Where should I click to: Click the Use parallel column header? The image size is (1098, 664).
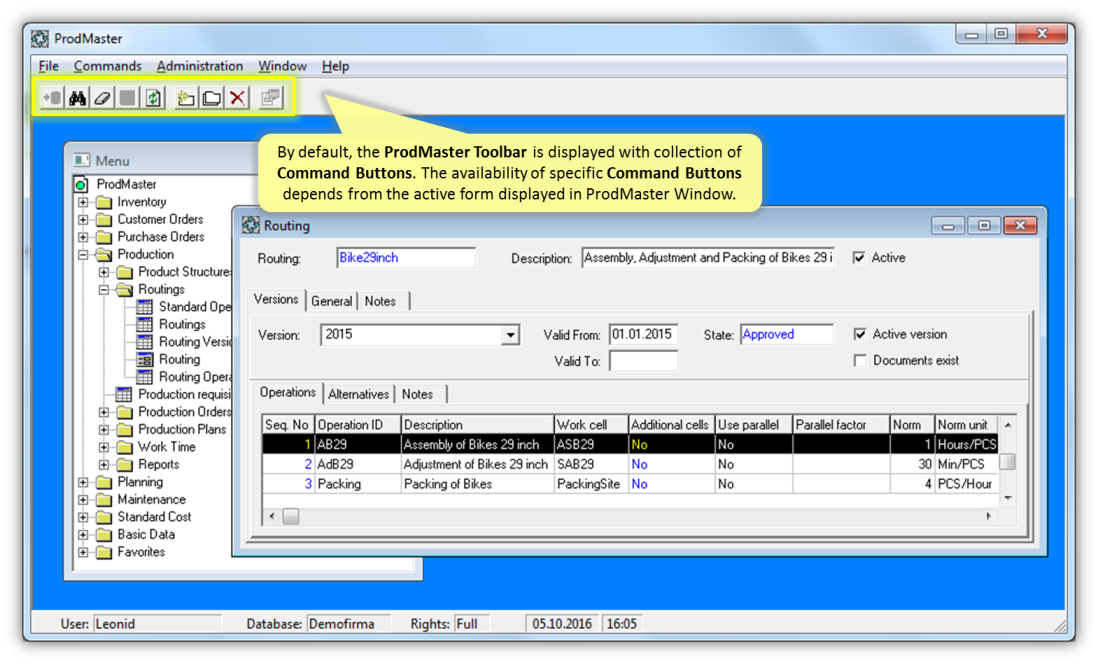pyautogui.click(x=753, y=424)
